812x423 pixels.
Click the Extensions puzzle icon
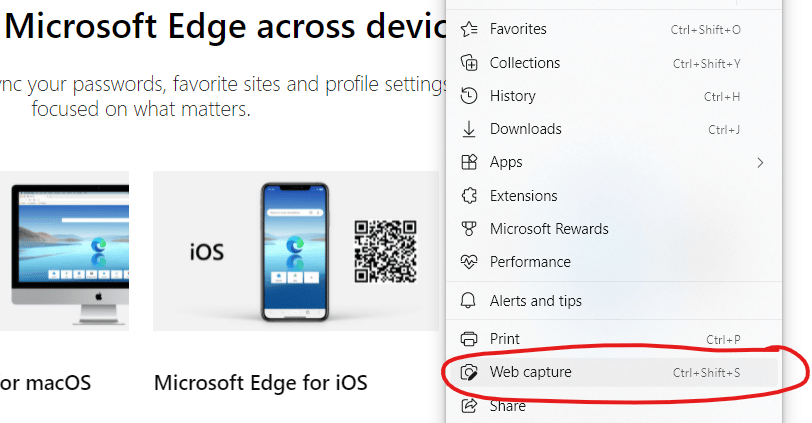tap(469, 196)
